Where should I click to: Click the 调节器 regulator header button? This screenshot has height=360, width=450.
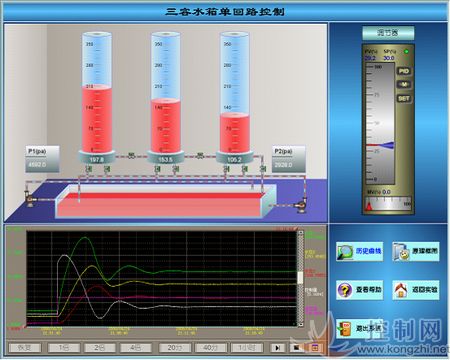tap(388, 33)
